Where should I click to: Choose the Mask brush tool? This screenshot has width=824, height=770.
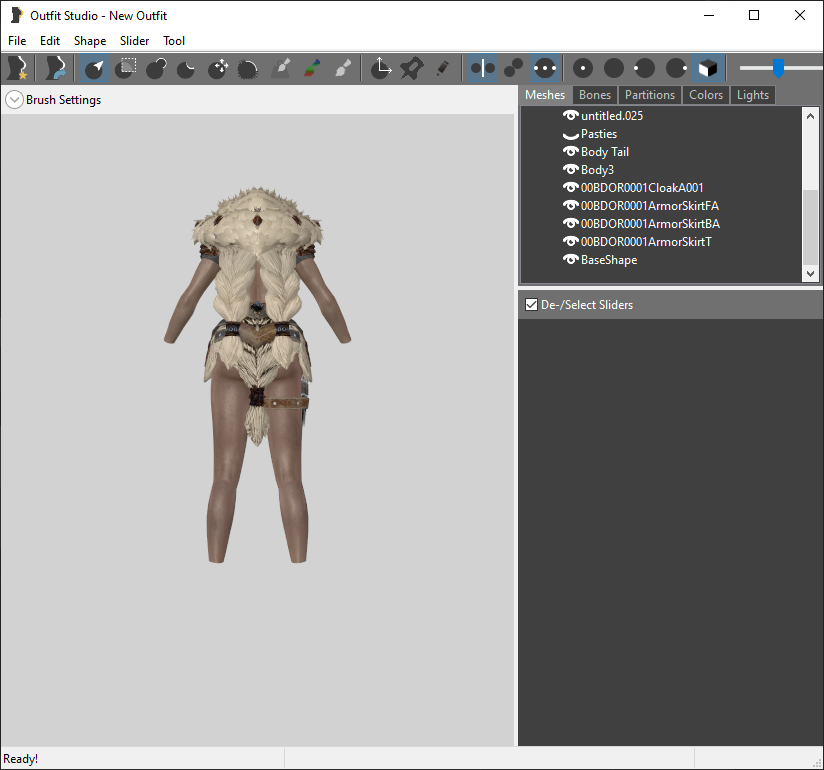pyautogui.click(x=126, y=68)
